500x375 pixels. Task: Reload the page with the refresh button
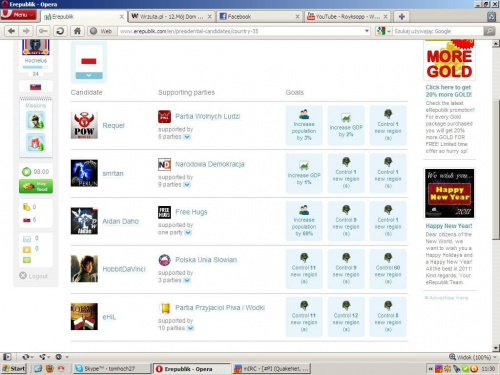(x=60, y=31)
